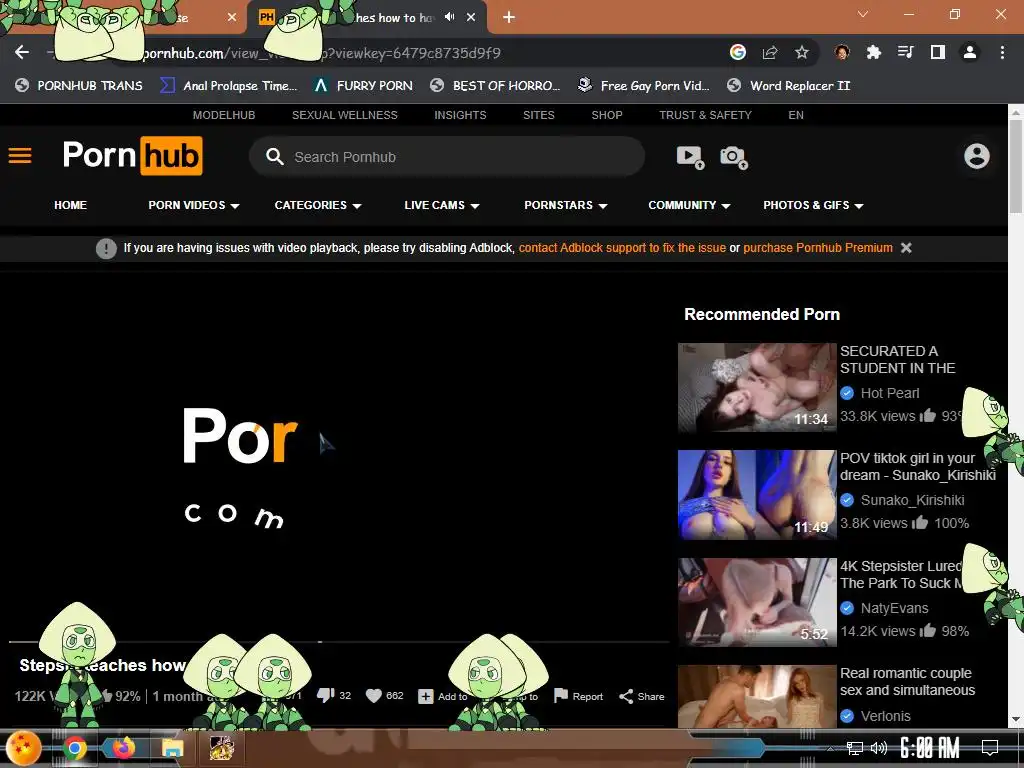Open the BEST OF HORRO... bookmark
The width and height of the screenshot is (1024, 768).
click(496, 86)
